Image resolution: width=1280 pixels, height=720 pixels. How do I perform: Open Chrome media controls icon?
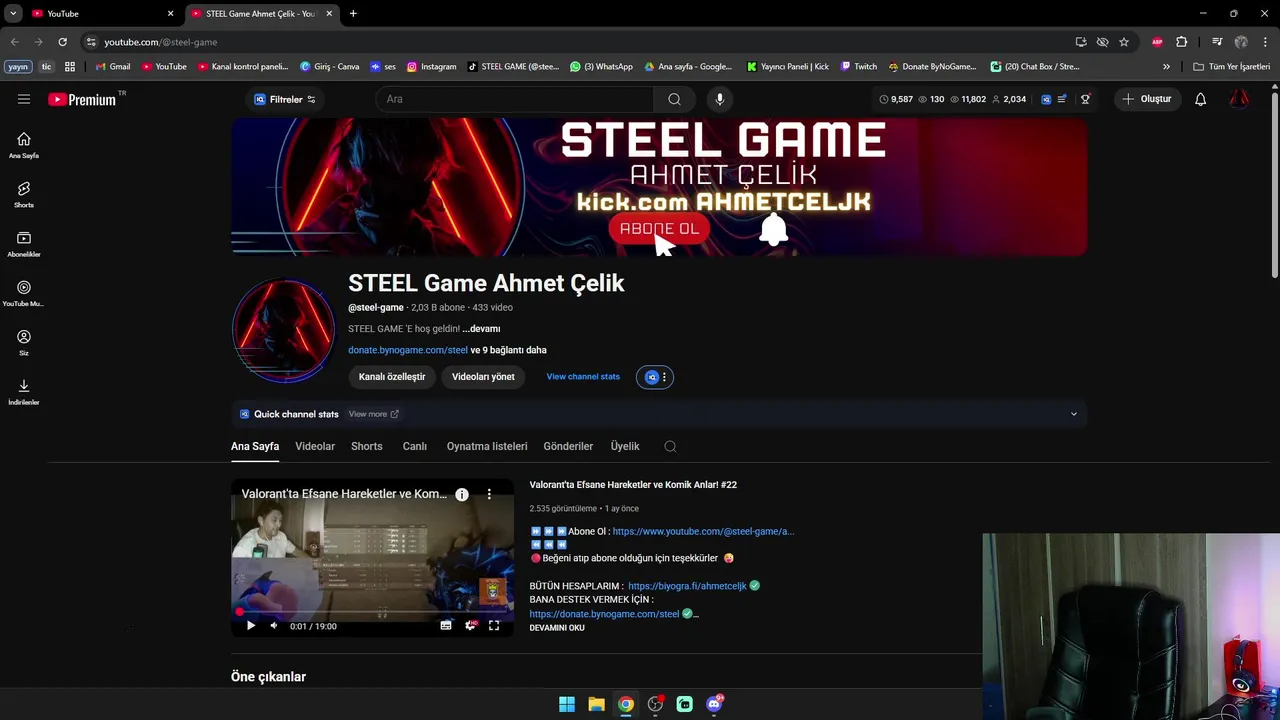pyautogui.click(x=1217, y=42)
